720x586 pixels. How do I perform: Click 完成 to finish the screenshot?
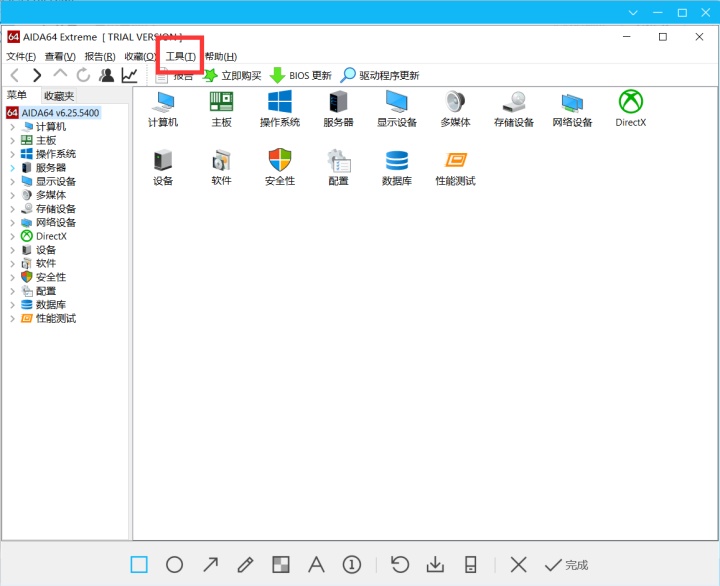tap(567, 565)
